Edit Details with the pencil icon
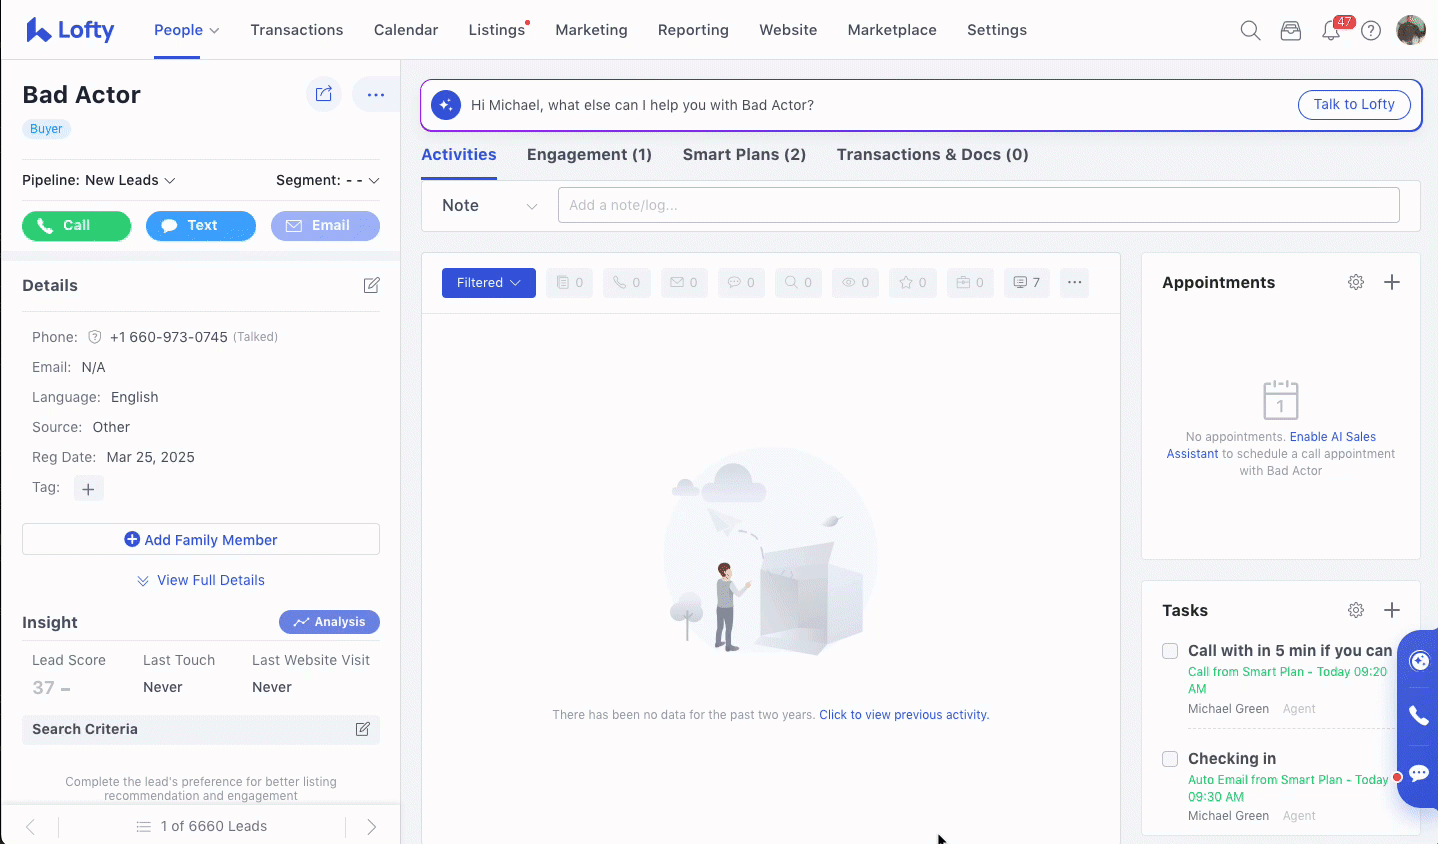This screenshot has width=1438, height=844. [x=371, y=285]
